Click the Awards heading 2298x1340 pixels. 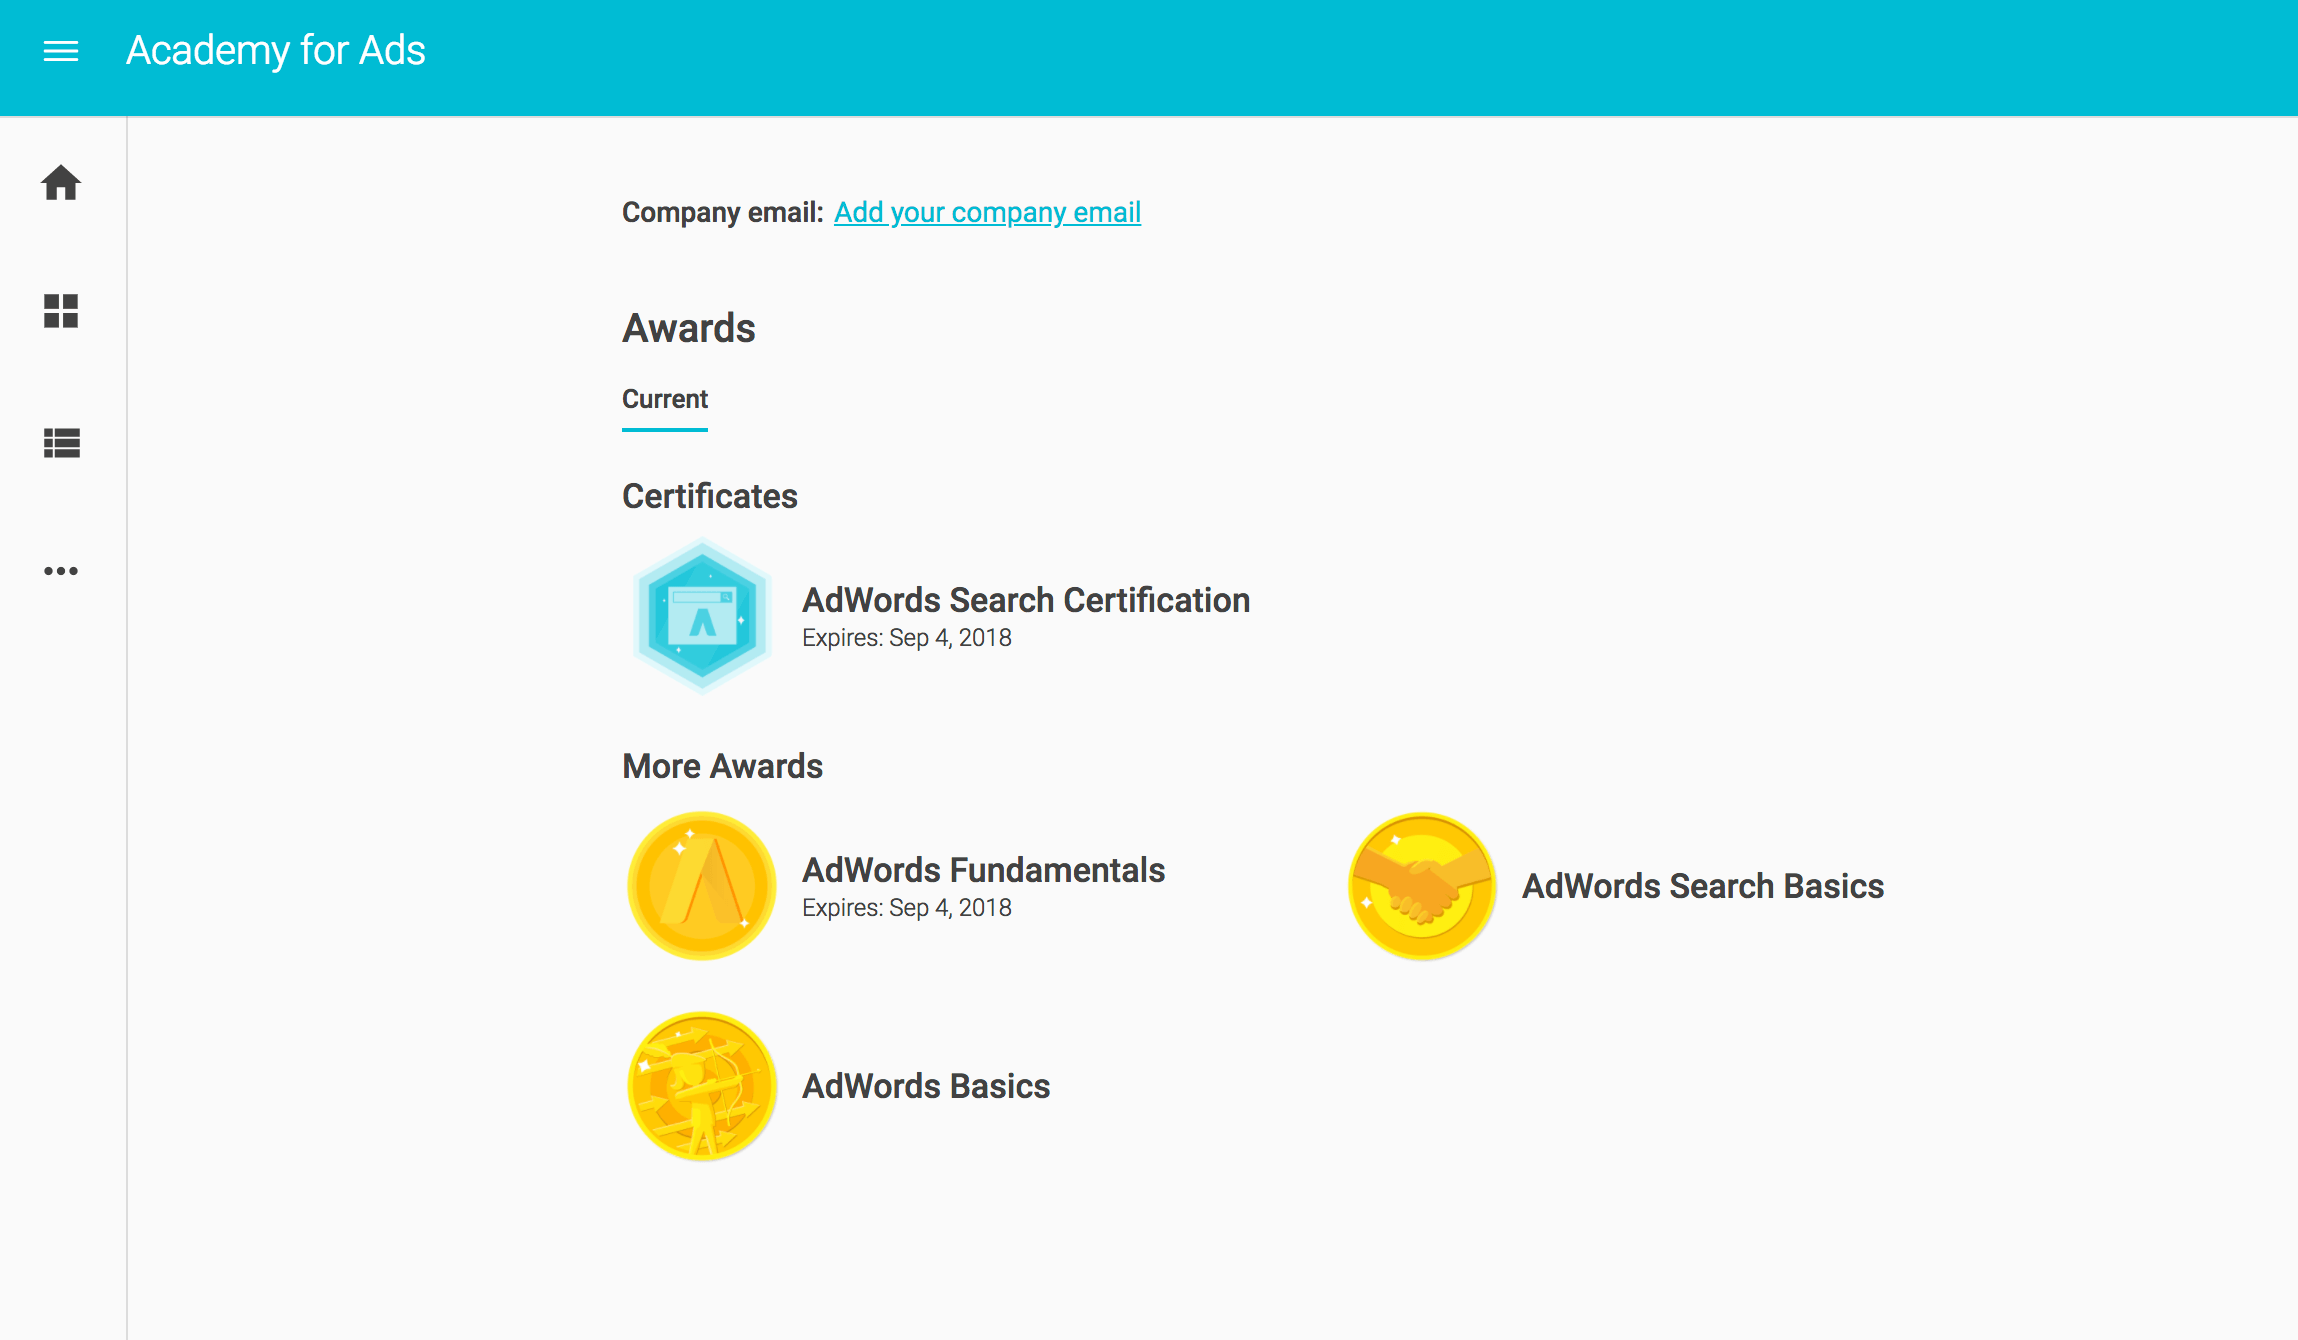pos(689,328)
